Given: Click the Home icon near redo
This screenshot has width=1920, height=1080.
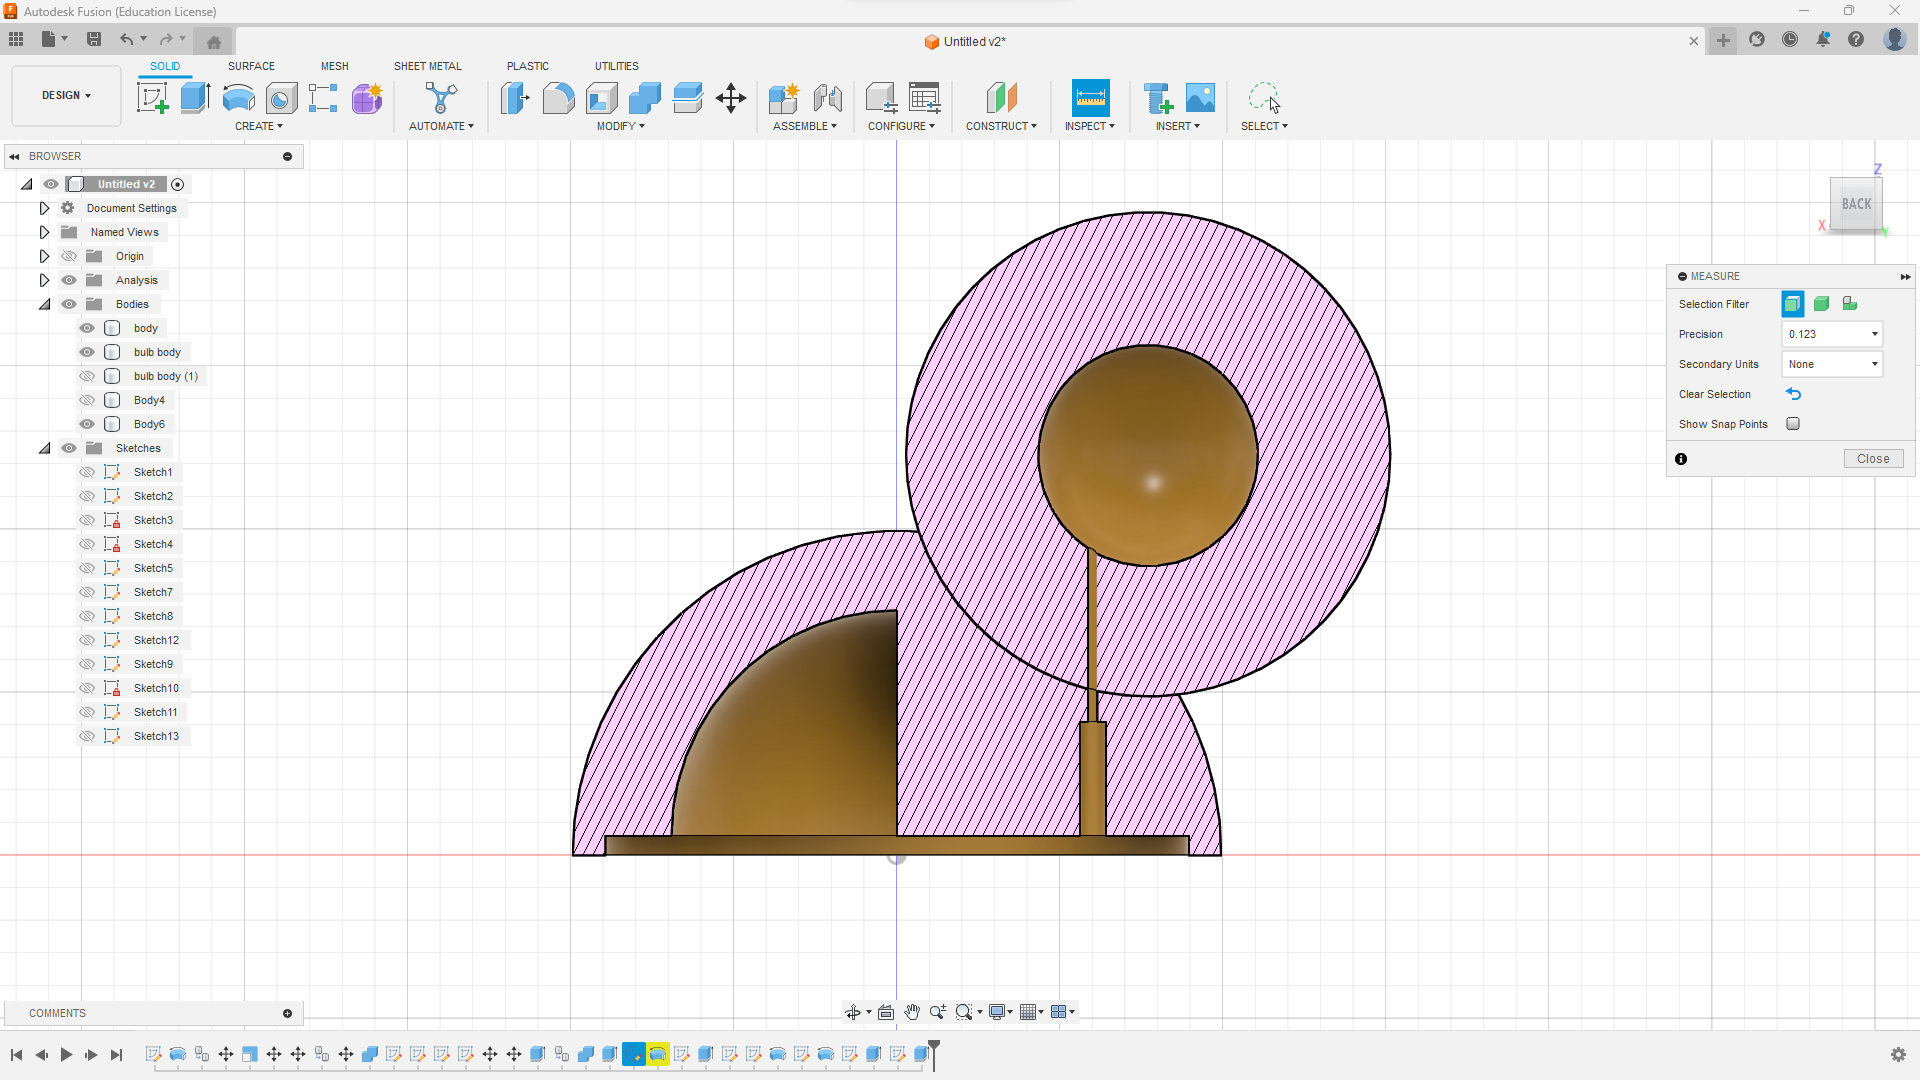Looking at the screenshot, I should [x=213, y=41].
